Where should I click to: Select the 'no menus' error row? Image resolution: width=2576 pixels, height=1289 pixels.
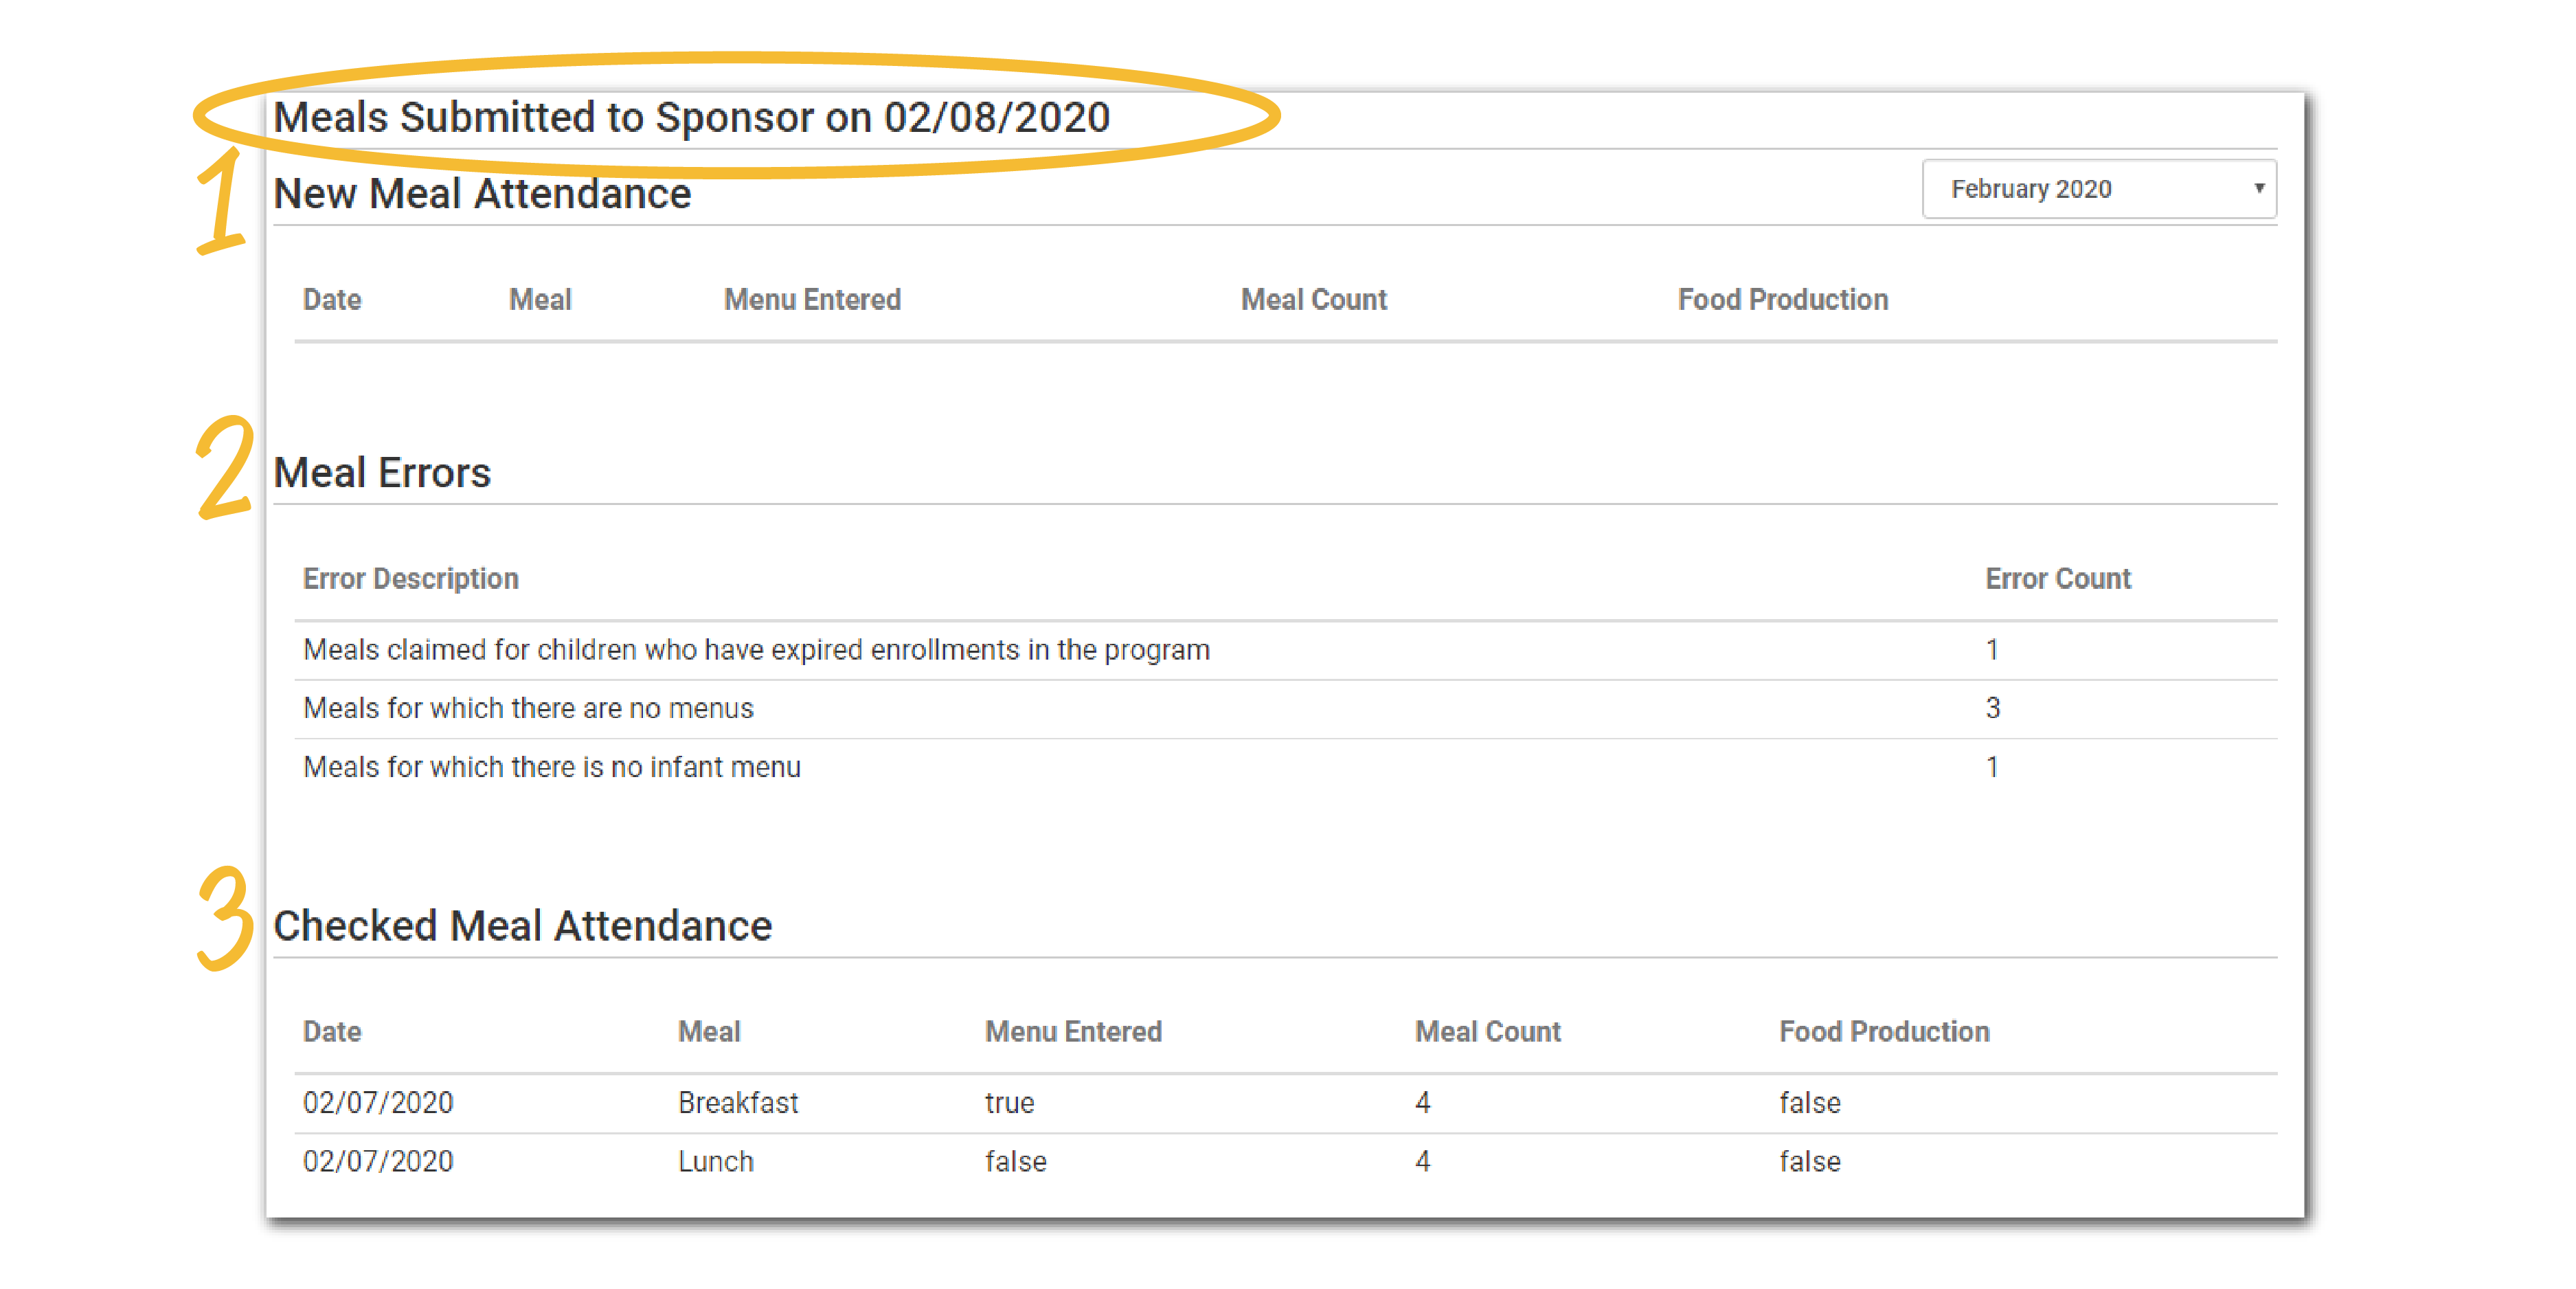pyautogui.click(x=528, y=708)
